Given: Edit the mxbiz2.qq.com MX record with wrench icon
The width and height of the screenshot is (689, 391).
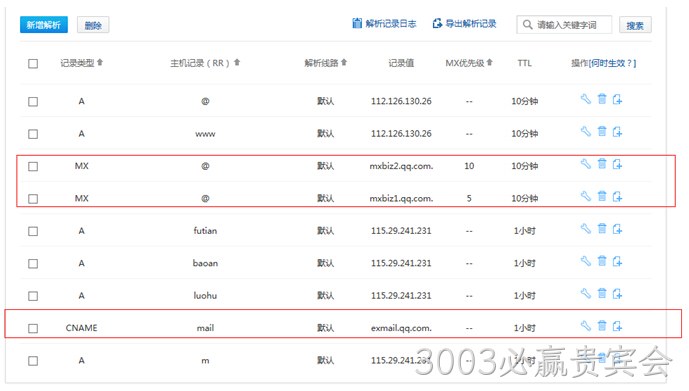Looking at the screenshot, I should (x=586, y=164).
